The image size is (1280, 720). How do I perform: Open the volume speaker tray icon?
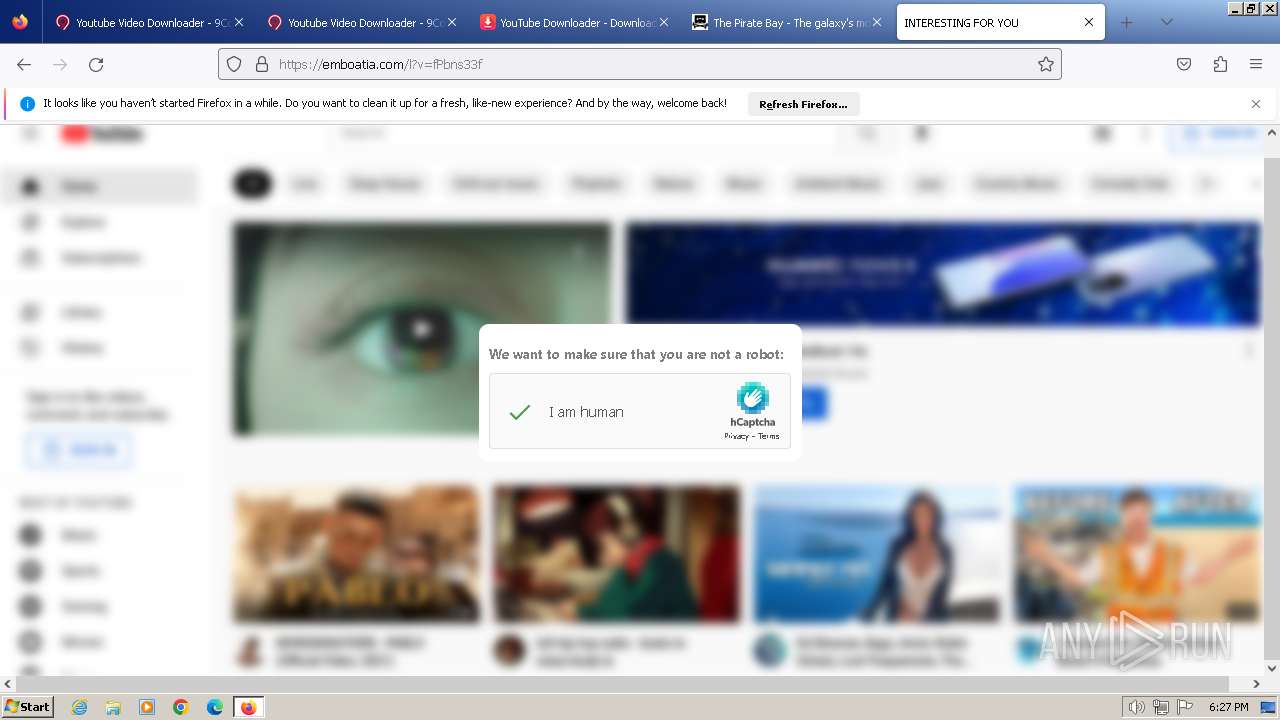[1137, 707]
